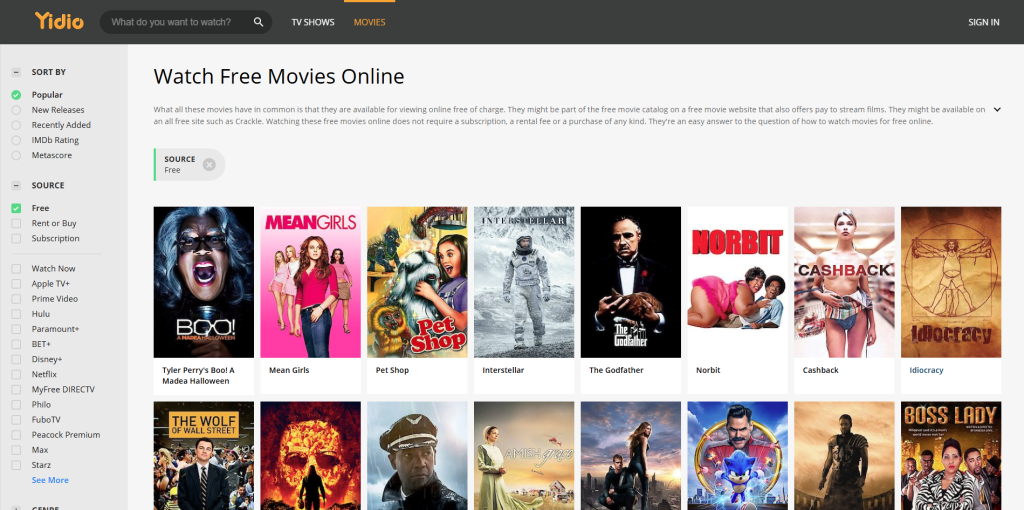Click the Sign In link

pyautogui.click(x=983, y=22)
